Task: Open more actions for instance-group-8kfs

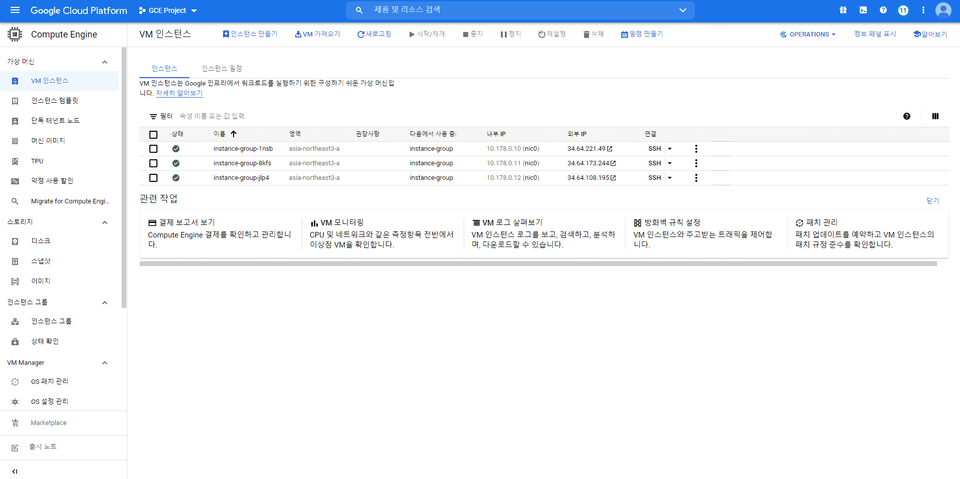Action: 696,163
